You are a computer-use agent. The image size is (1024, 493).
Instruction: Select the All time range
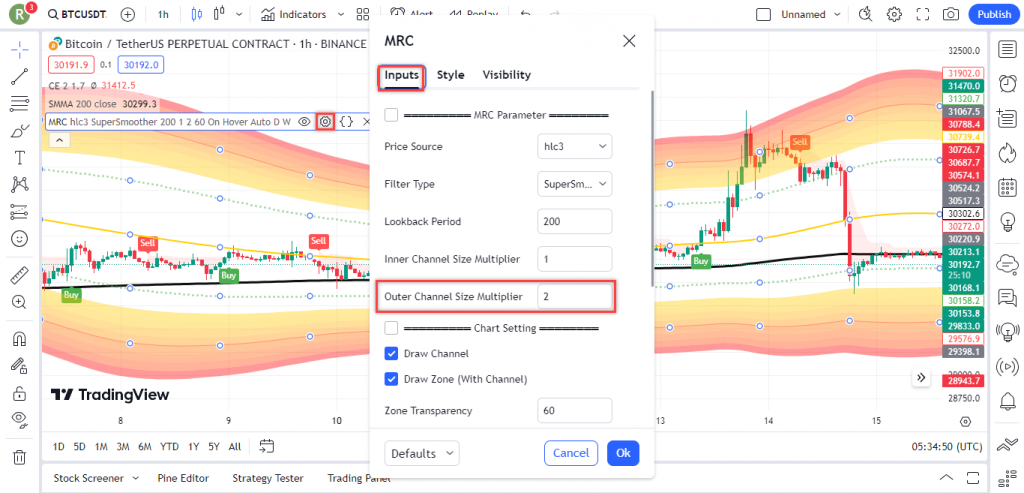point(235,447)
